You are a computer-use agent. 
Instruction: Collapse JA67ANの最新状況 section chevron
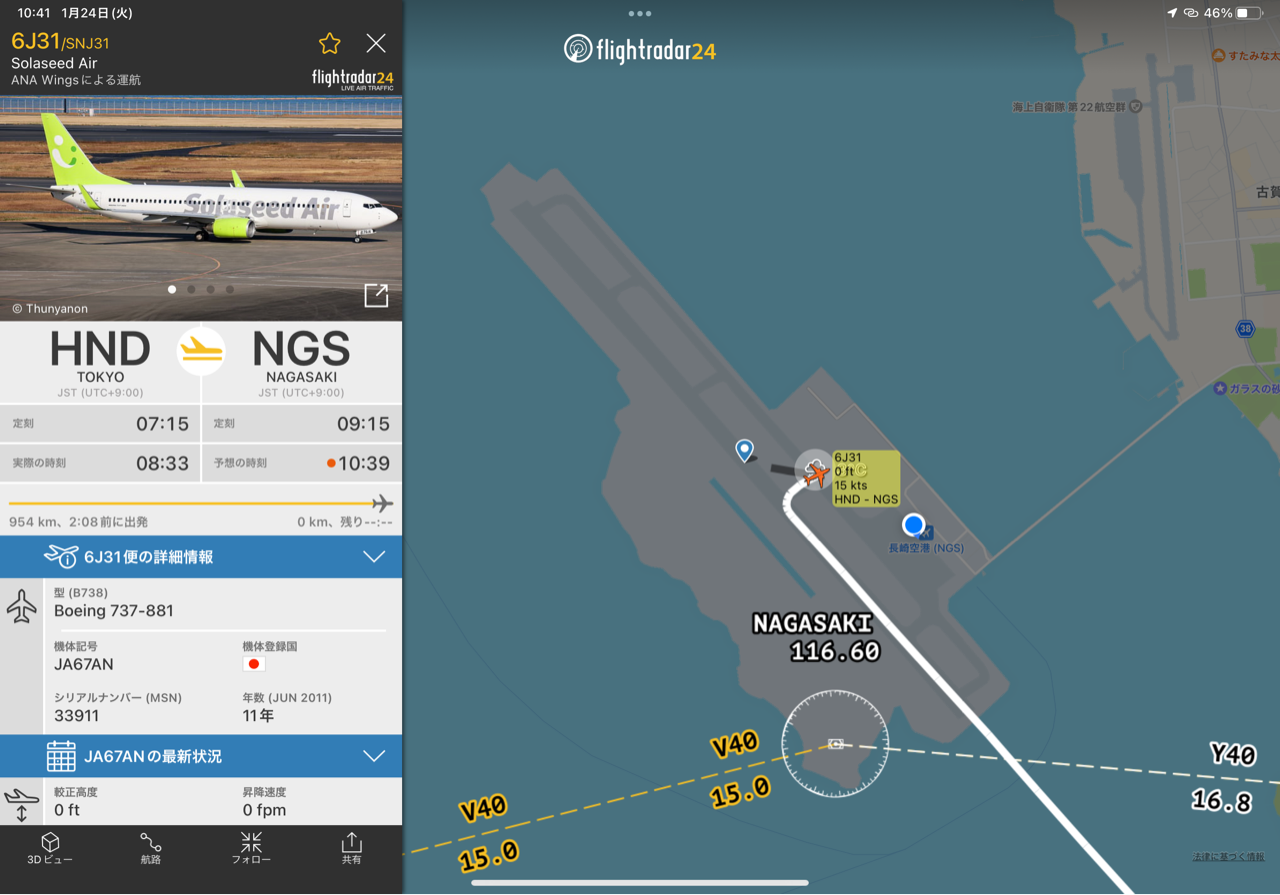[x=374, y=756]
